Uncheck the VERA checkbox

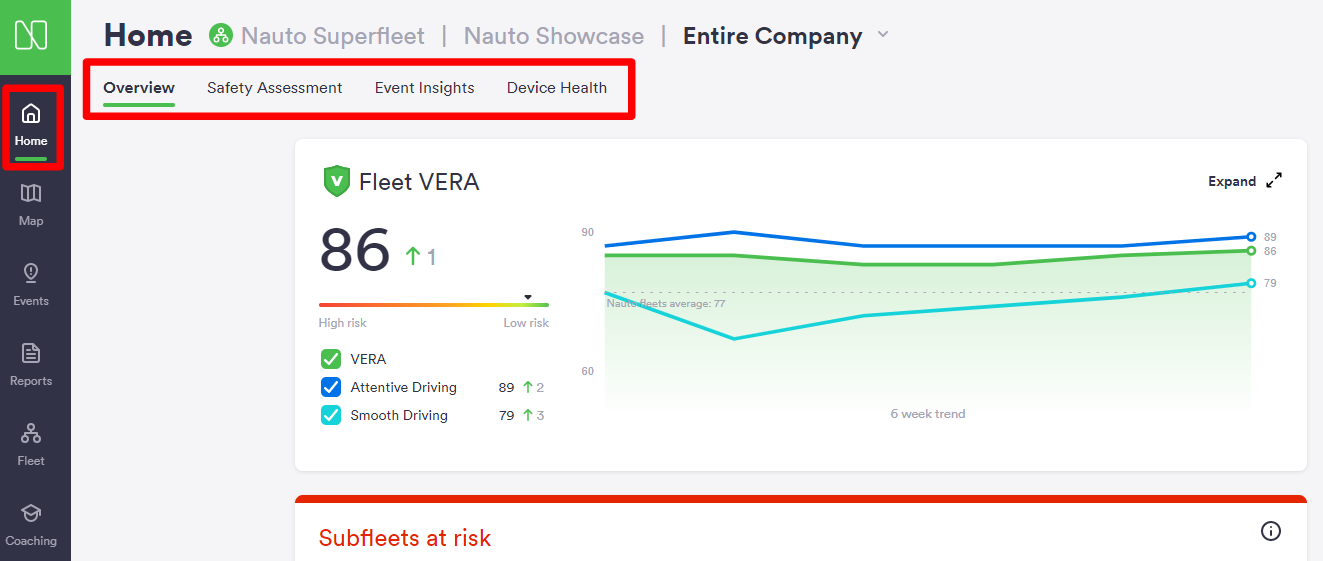pyautogui.click(x=331, y=359)
